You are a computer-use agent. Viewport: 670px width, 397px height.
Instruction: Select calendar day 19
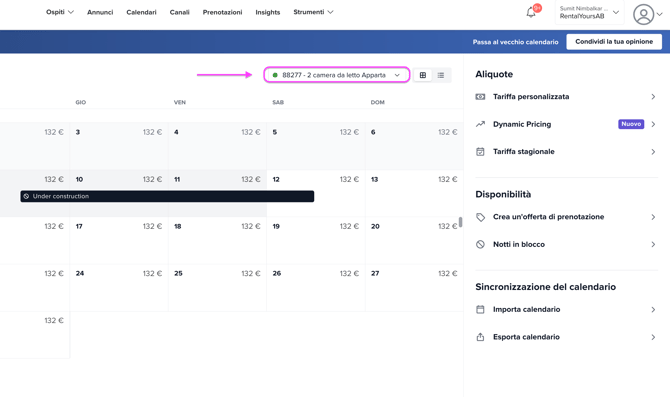pos(316,240)
